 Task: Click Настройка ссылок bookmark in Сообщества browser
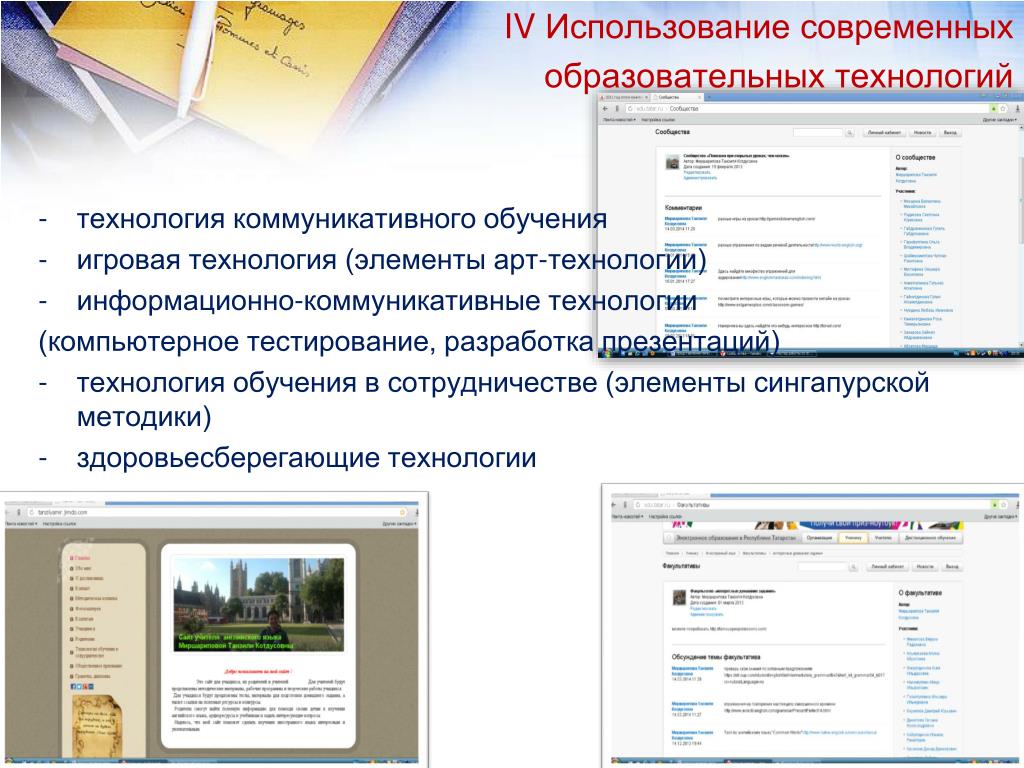(x=658, y=120)
